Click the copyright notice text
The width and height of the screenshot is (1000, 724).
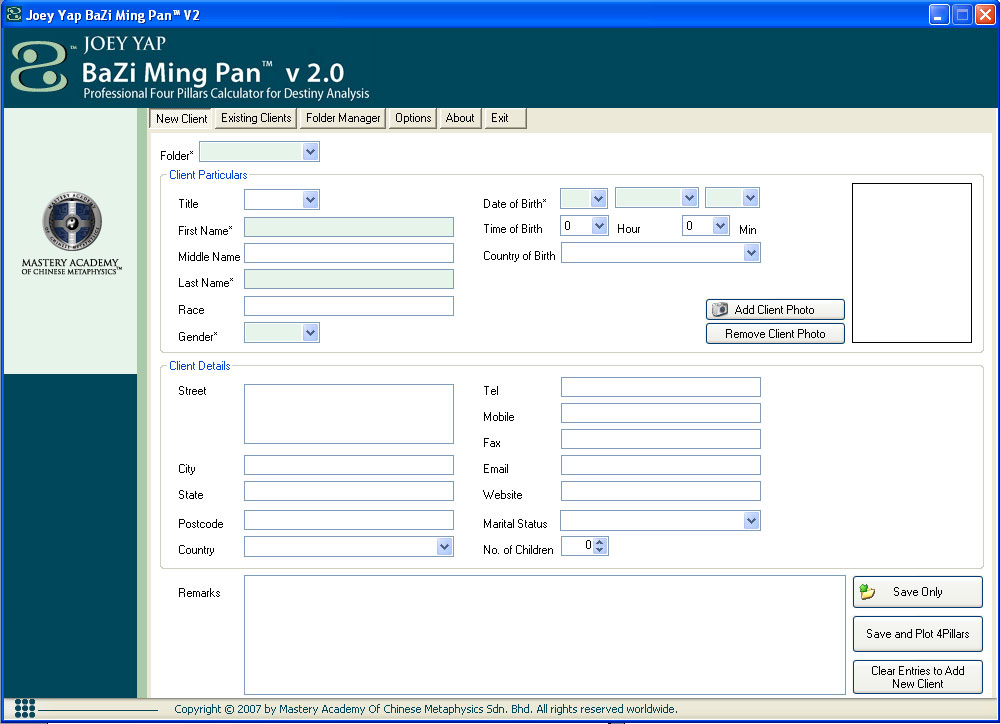tap(425, 709)
